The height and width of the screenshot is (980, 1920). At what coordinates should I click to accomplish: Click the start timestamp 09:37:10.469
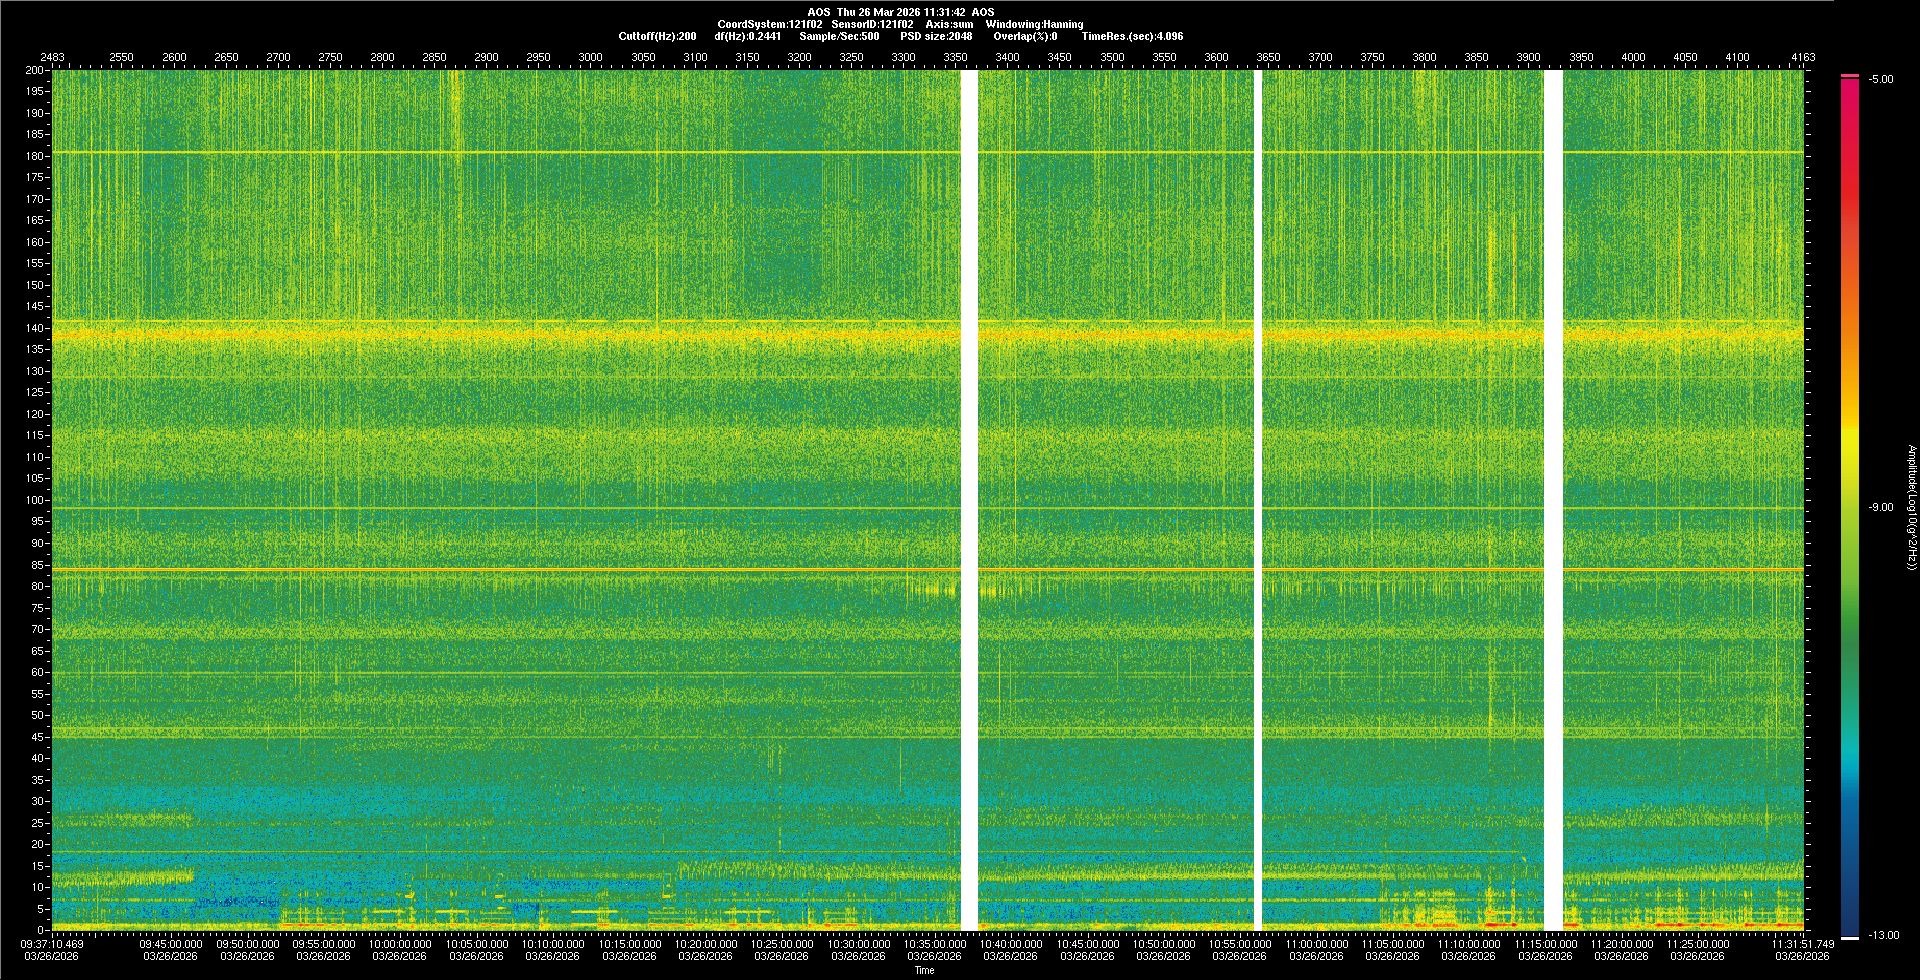coord(54,944)
